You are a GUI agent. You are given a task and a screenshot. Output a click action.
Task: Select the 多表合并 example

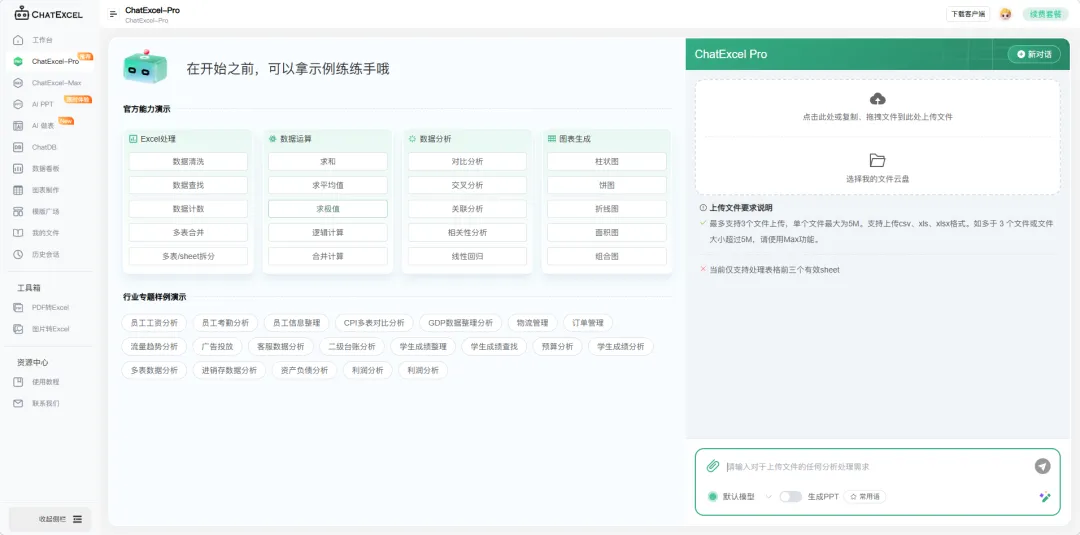[x=188, y=233]
